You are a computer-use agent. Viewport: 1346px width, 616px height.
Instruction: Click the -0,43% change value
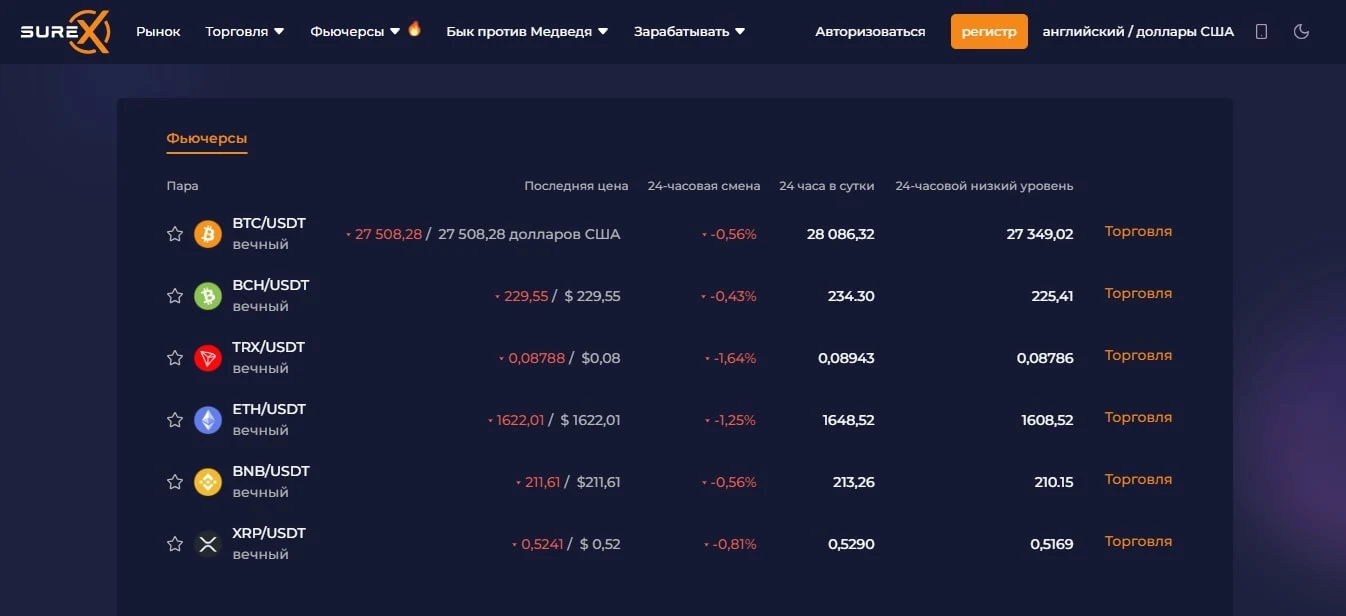click(734, 296)
